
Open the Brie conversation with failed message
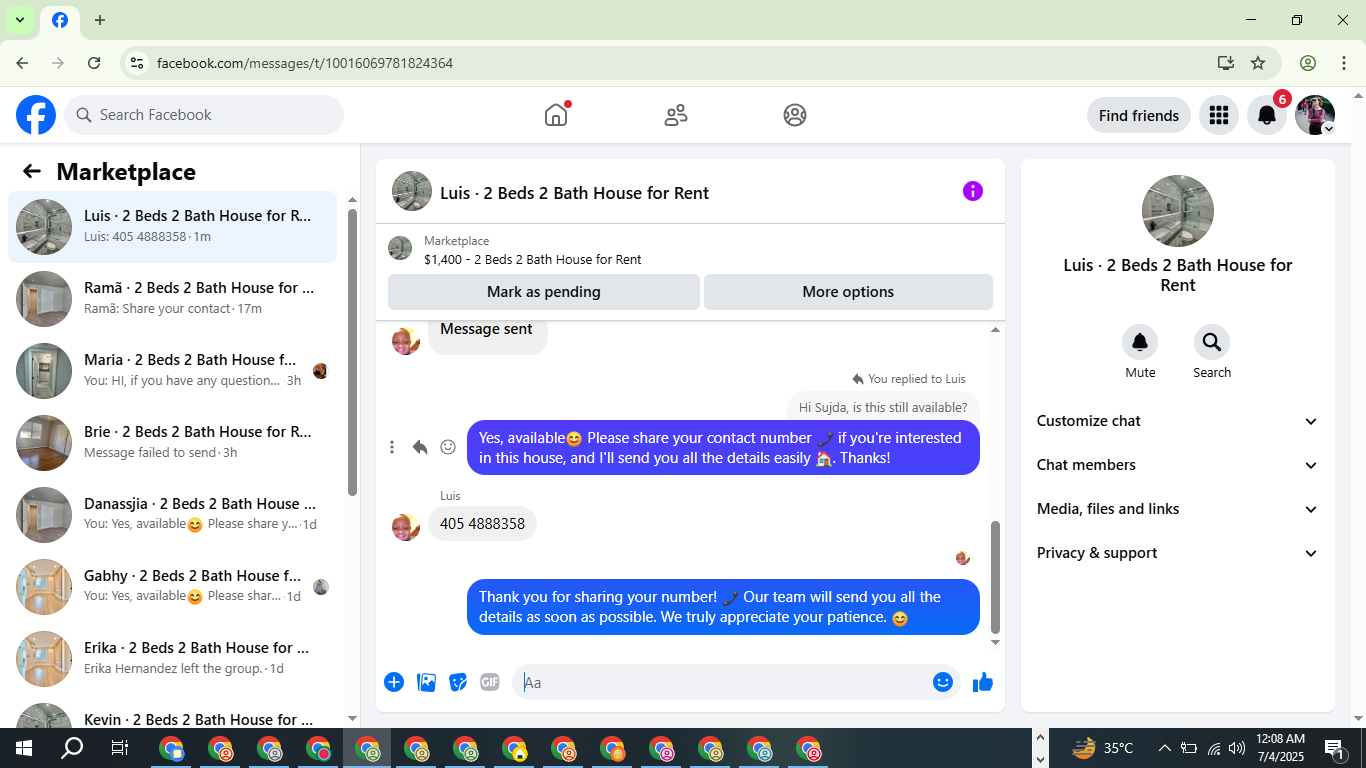point(172,443)
